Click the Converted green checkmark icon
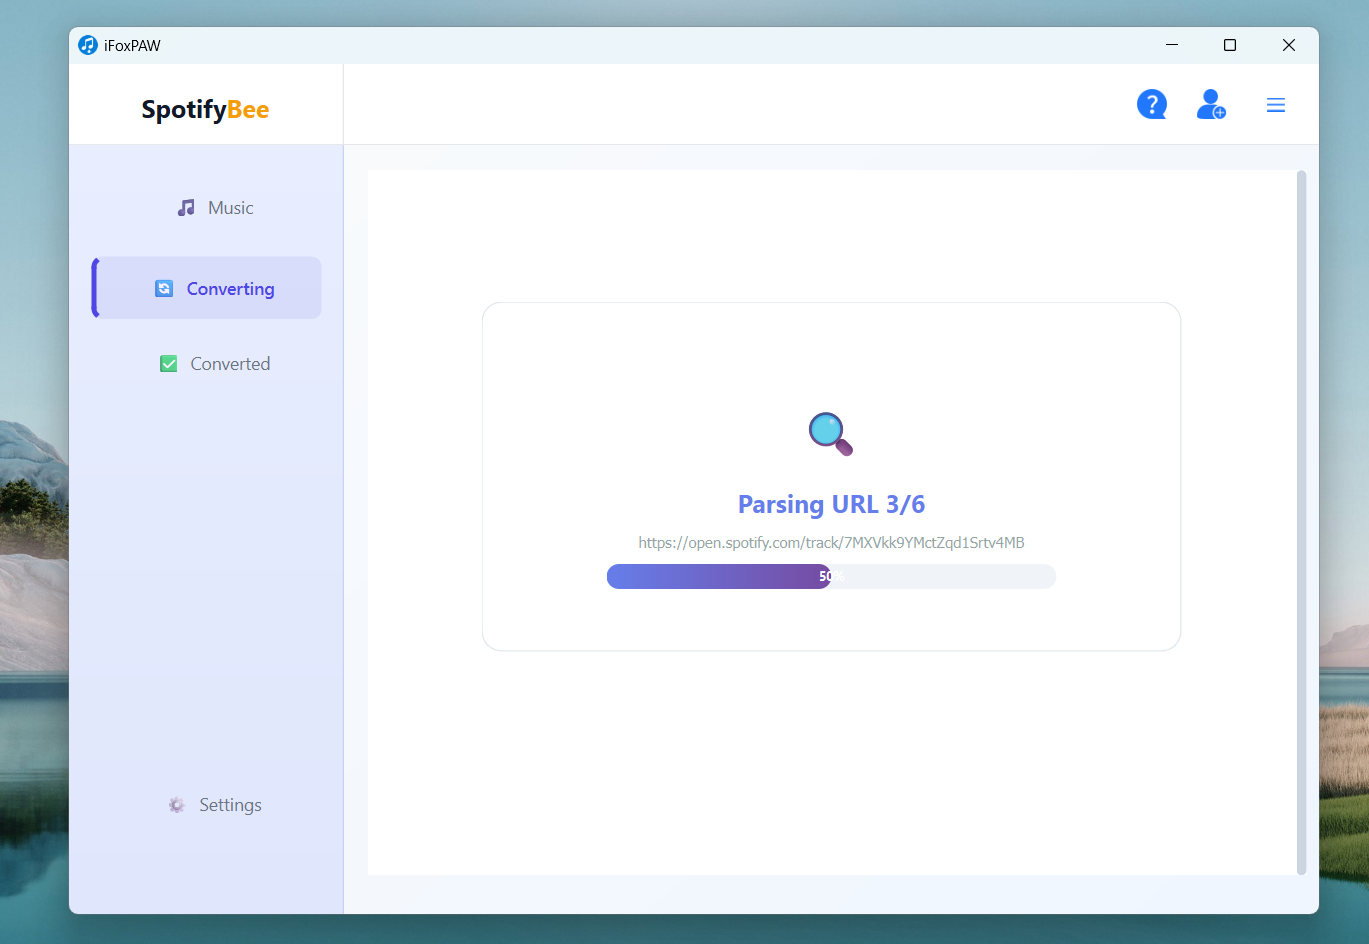 point(169,363)
